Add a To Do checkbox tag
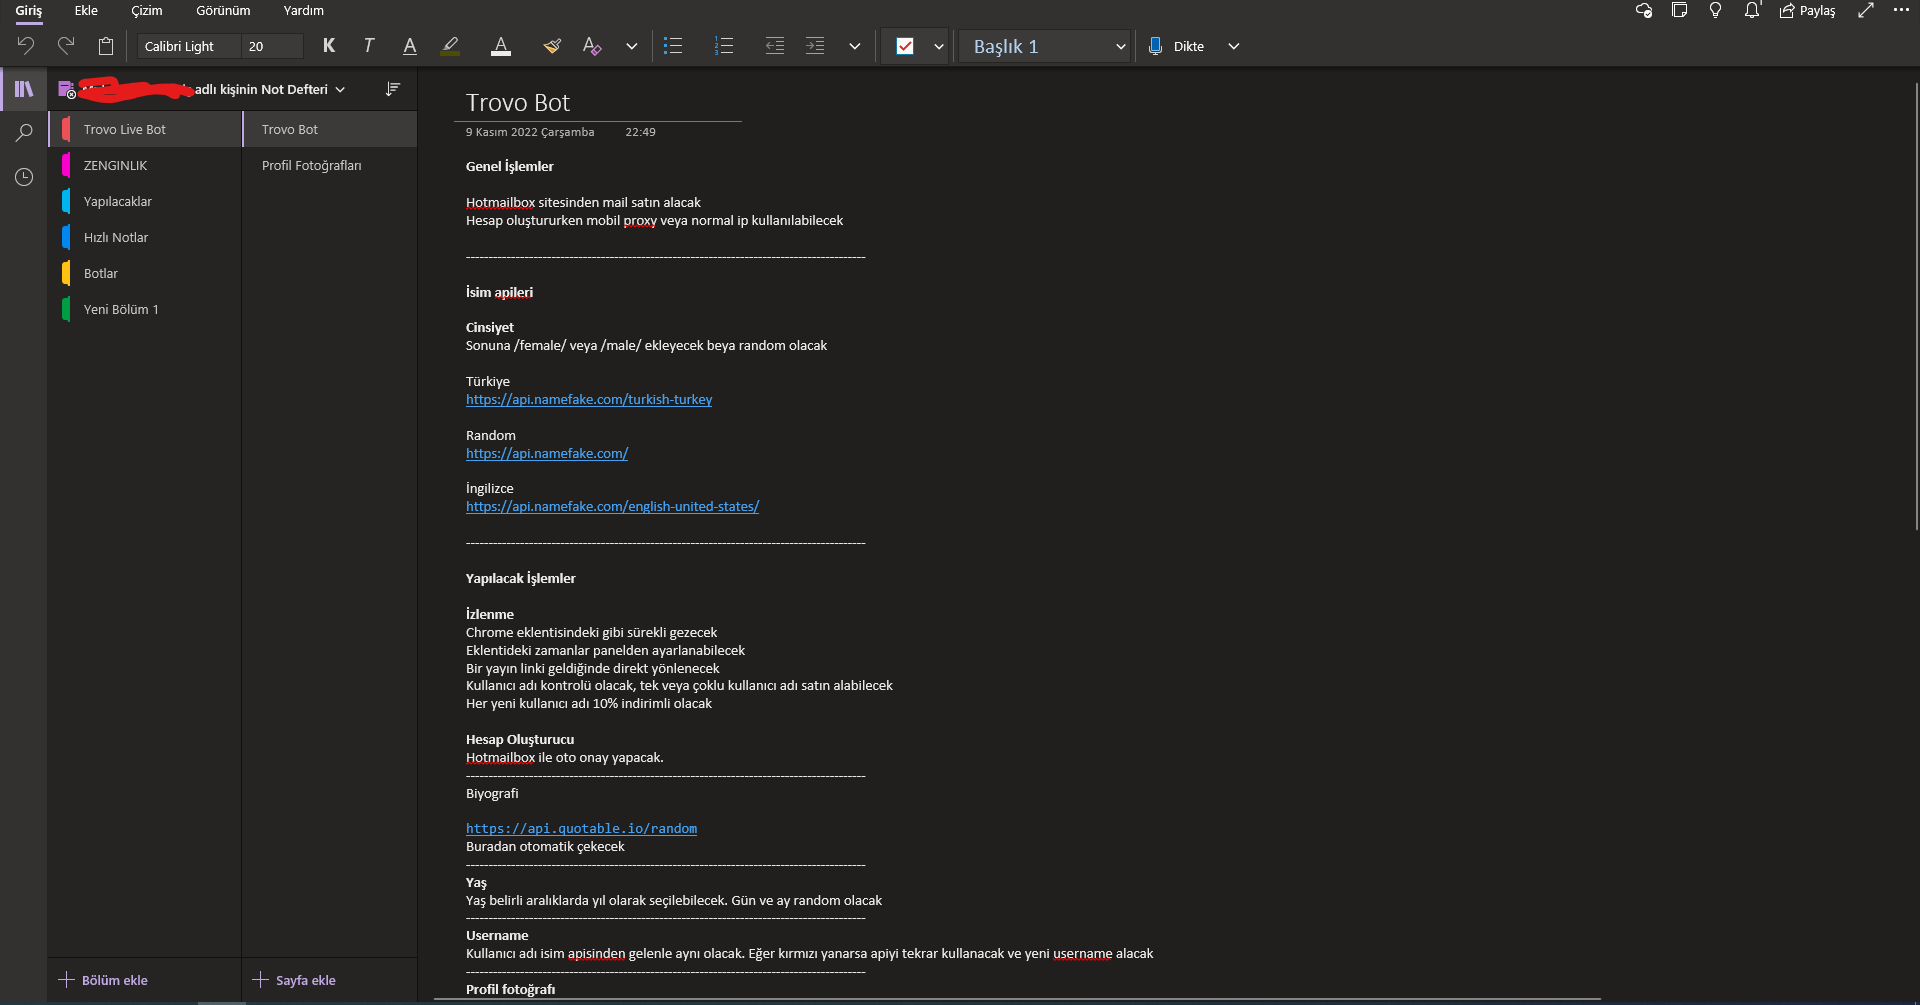Viewport: 1920px width, 1005px height. click(905, 46)
